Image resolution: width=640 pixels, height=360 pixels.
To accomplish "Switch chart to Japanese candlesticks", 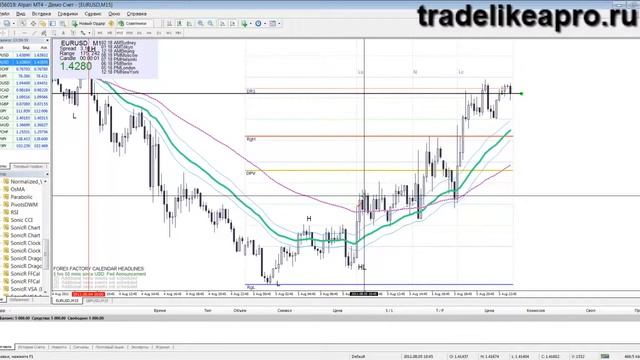I will point(180,24).
